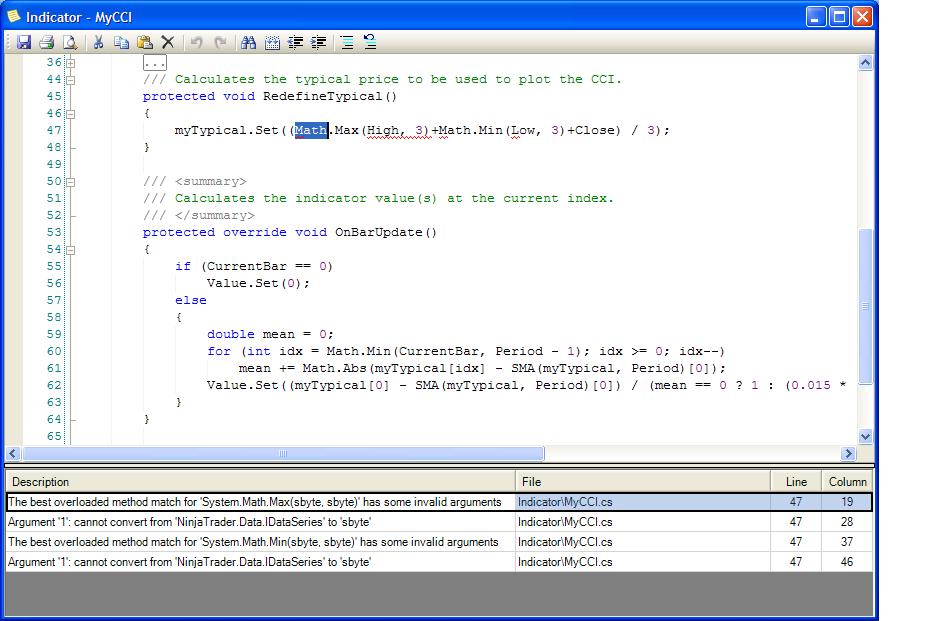The height and width of the screenshot is (621, 927).
Task: Click 'Low' argument on line 47
Action: (523, 130)
